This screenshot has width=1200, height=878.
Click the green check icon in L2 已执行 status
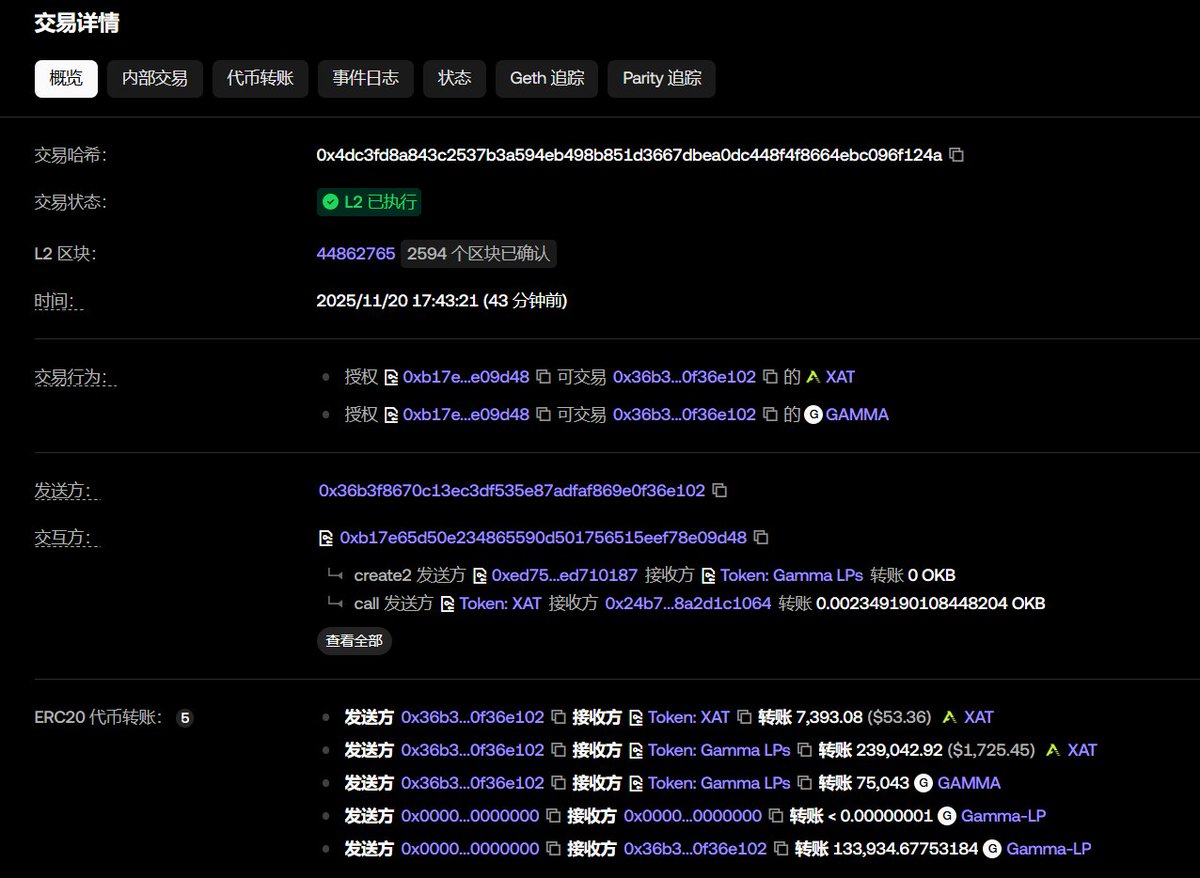[x=330, y=202]
